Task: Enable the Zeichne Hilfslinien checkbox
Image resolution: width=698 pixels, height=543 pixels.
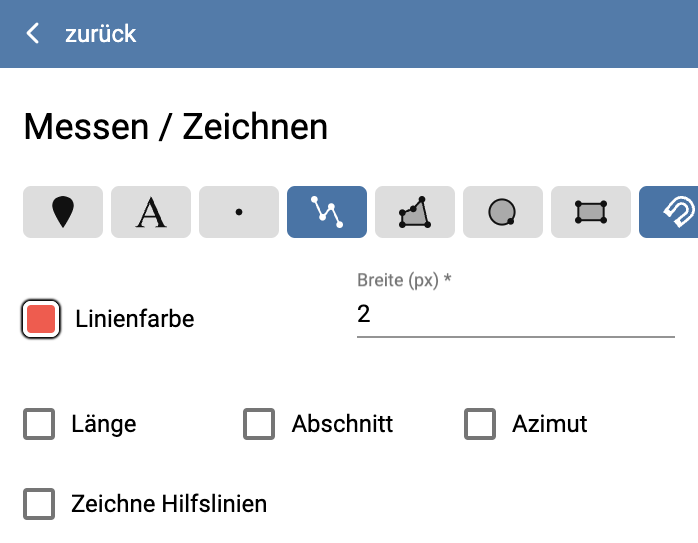Action: click(40, 503)
